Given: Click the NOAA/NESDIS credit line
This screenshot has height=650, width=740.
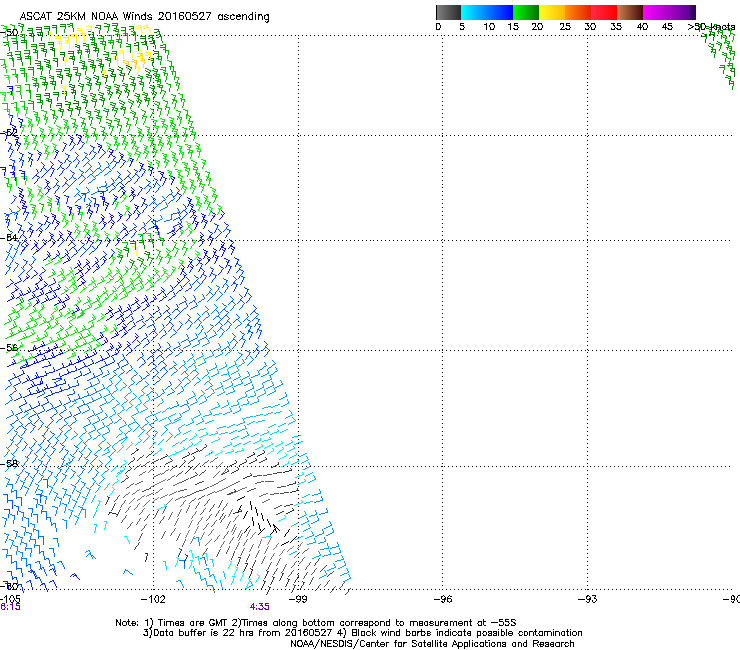Looking at the screenshot, I should tap(432, 644).
